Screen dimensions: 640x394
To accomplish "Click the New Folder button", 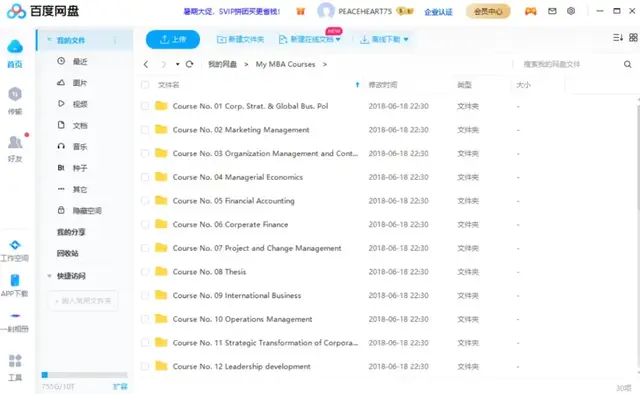I will [x=240, y=39].
